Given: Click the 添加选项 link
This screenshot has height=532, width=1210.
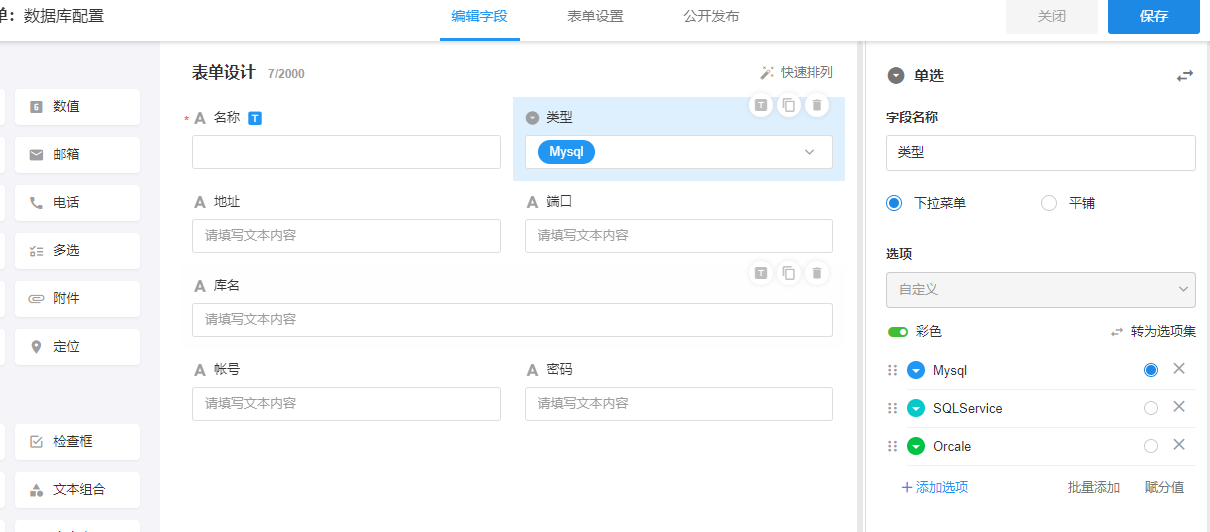Looking at the screenshot, I should point(935,488).
